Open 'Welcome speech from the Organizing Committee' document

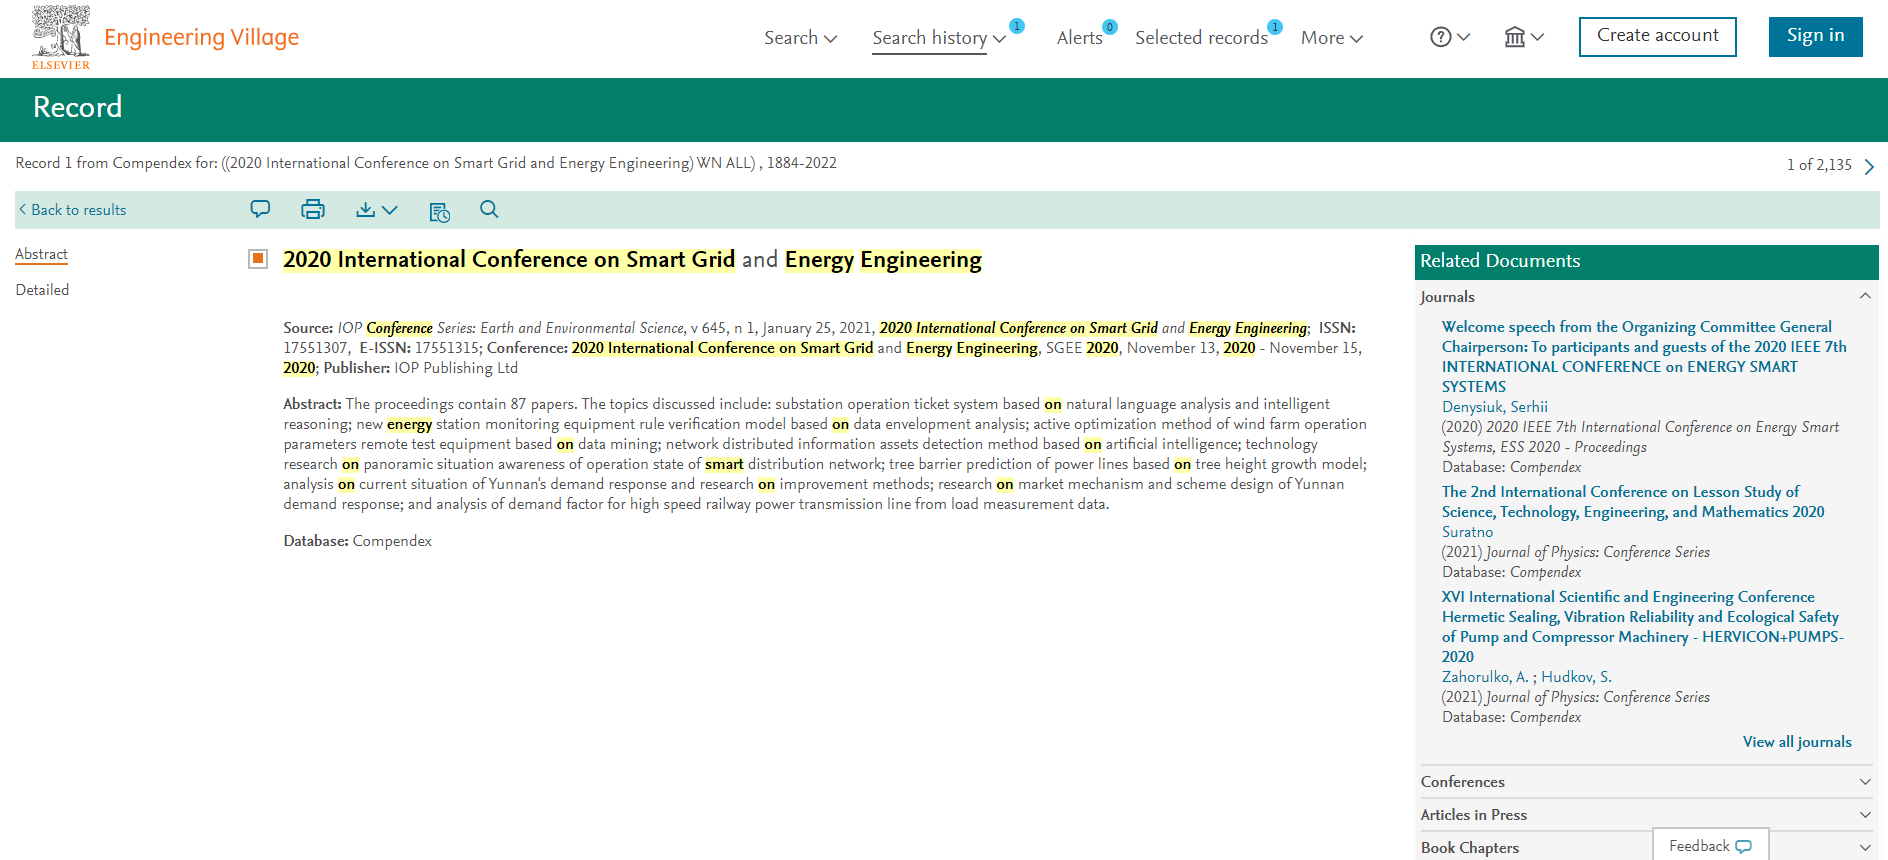1644,357
